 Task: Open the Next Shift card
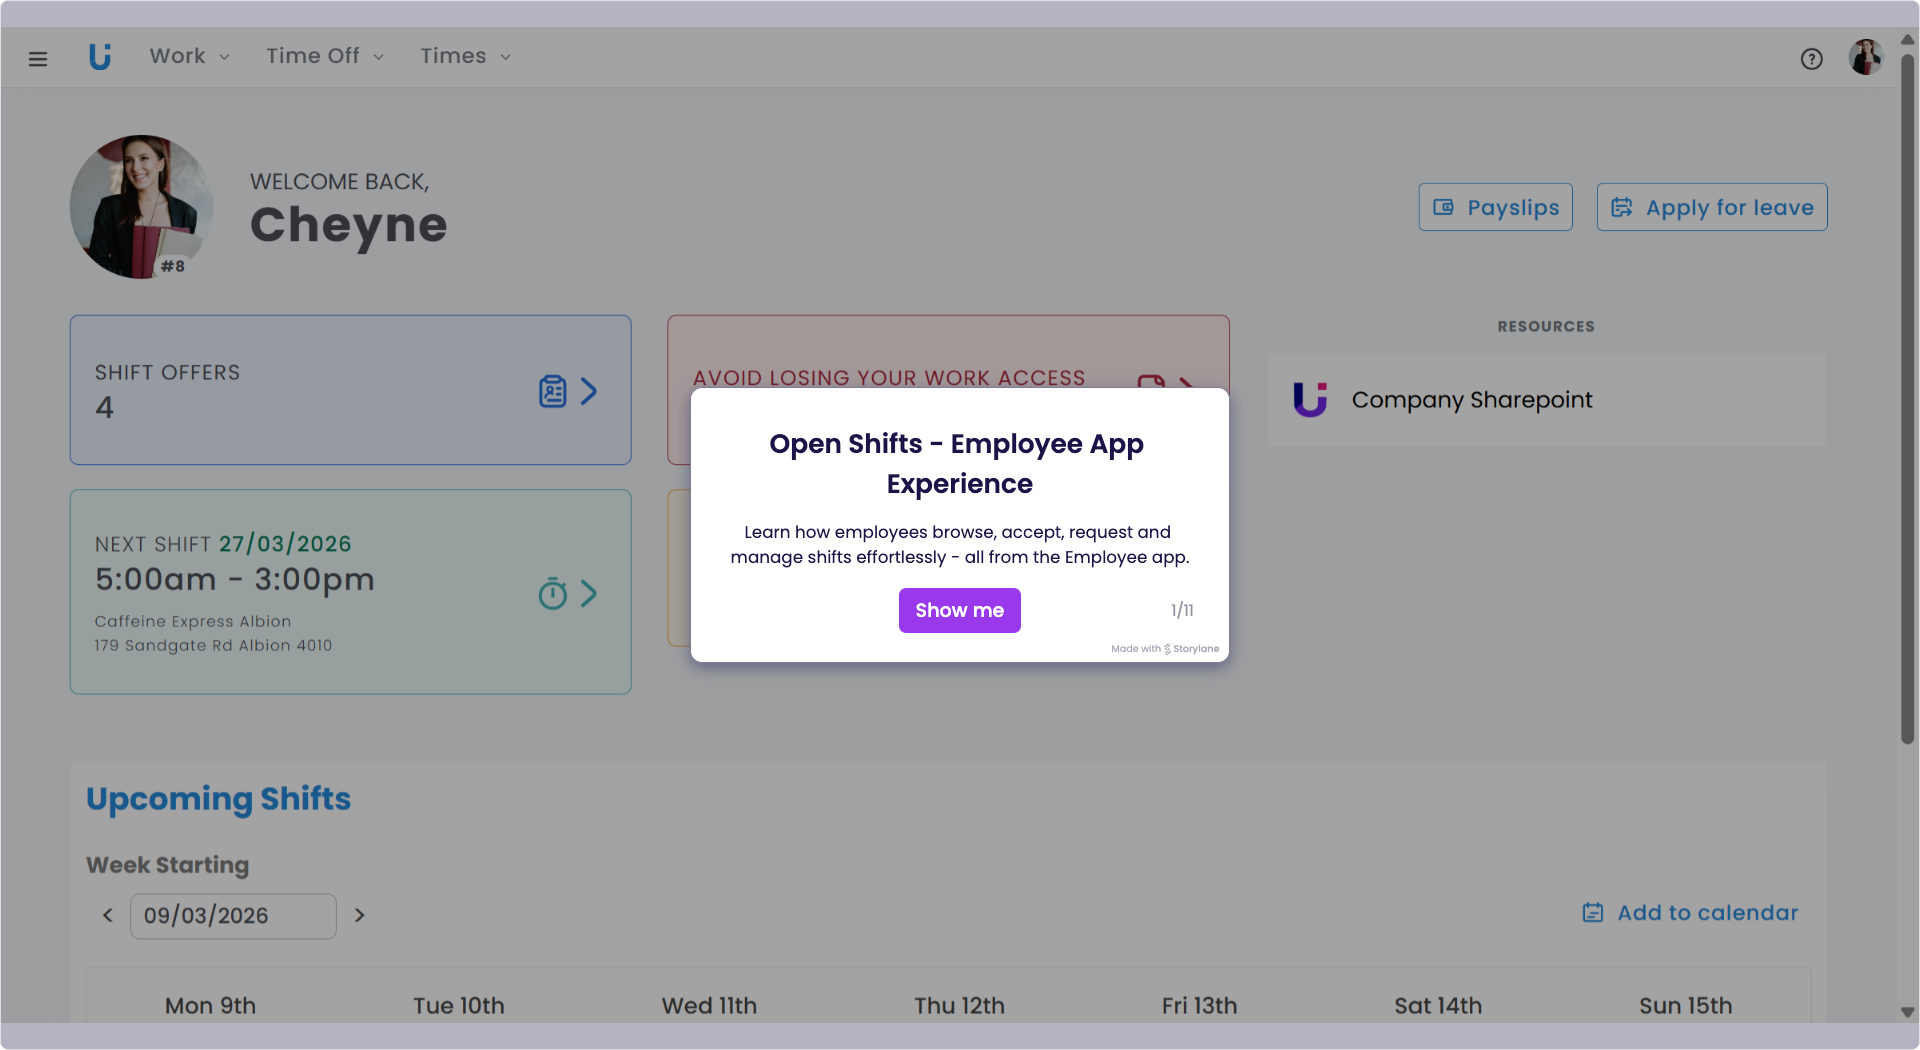click(x=350, y=592)
